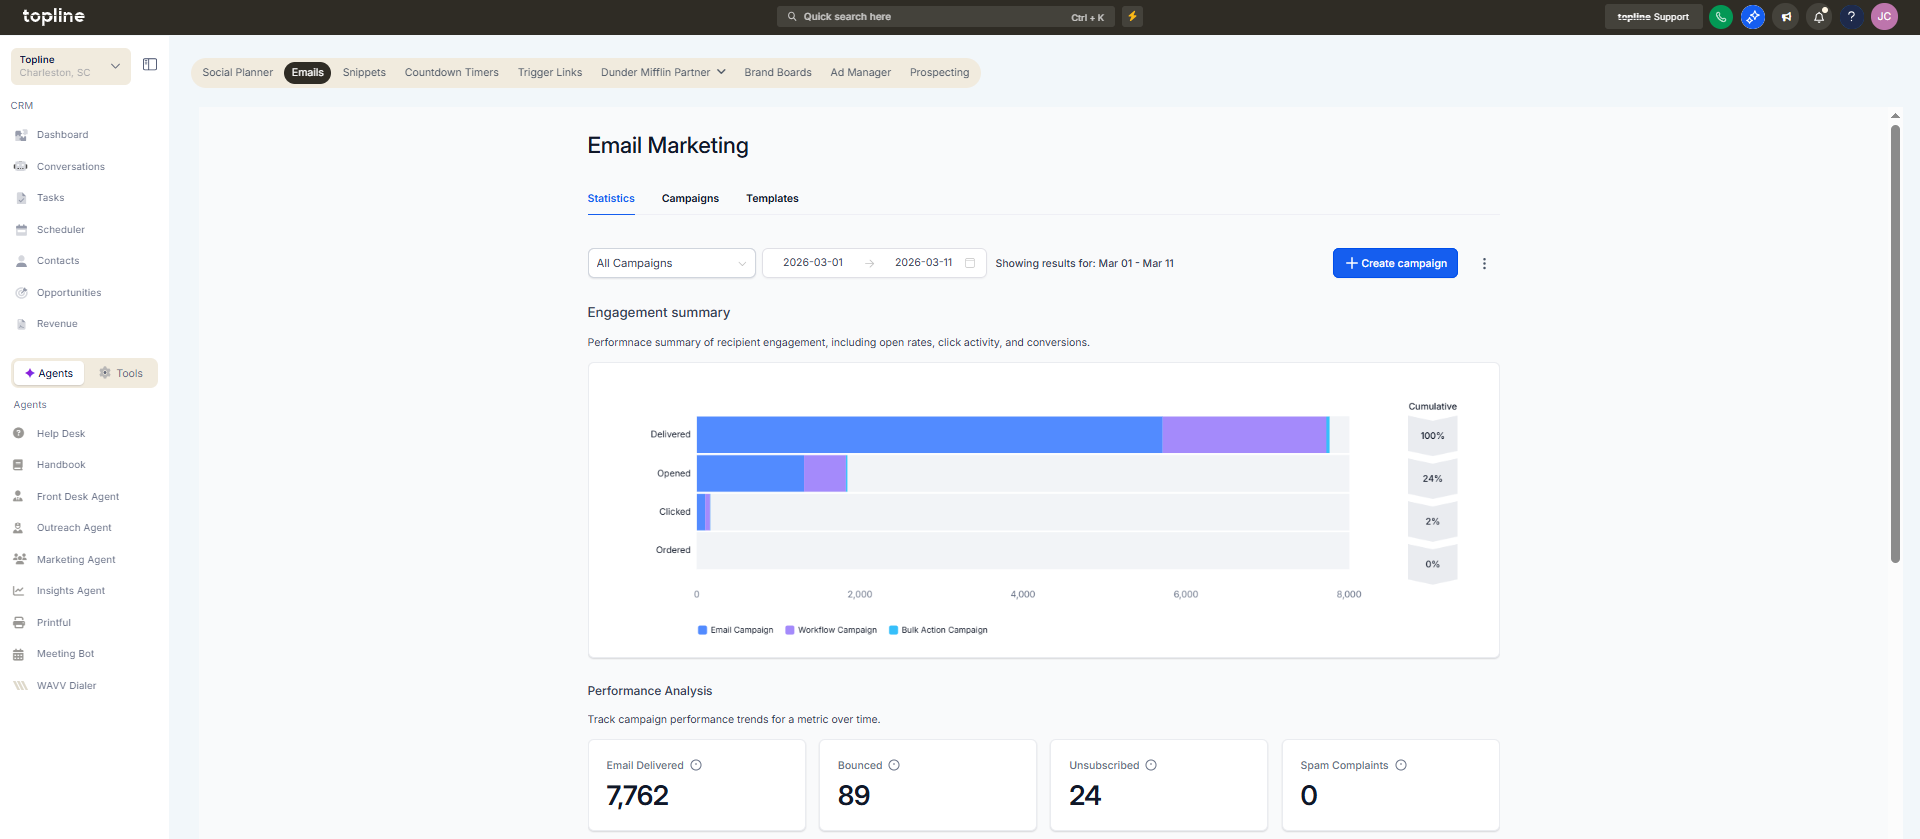Expand the Topline Charleston location switcher
Screen dimensions: 1920x839
71,66
